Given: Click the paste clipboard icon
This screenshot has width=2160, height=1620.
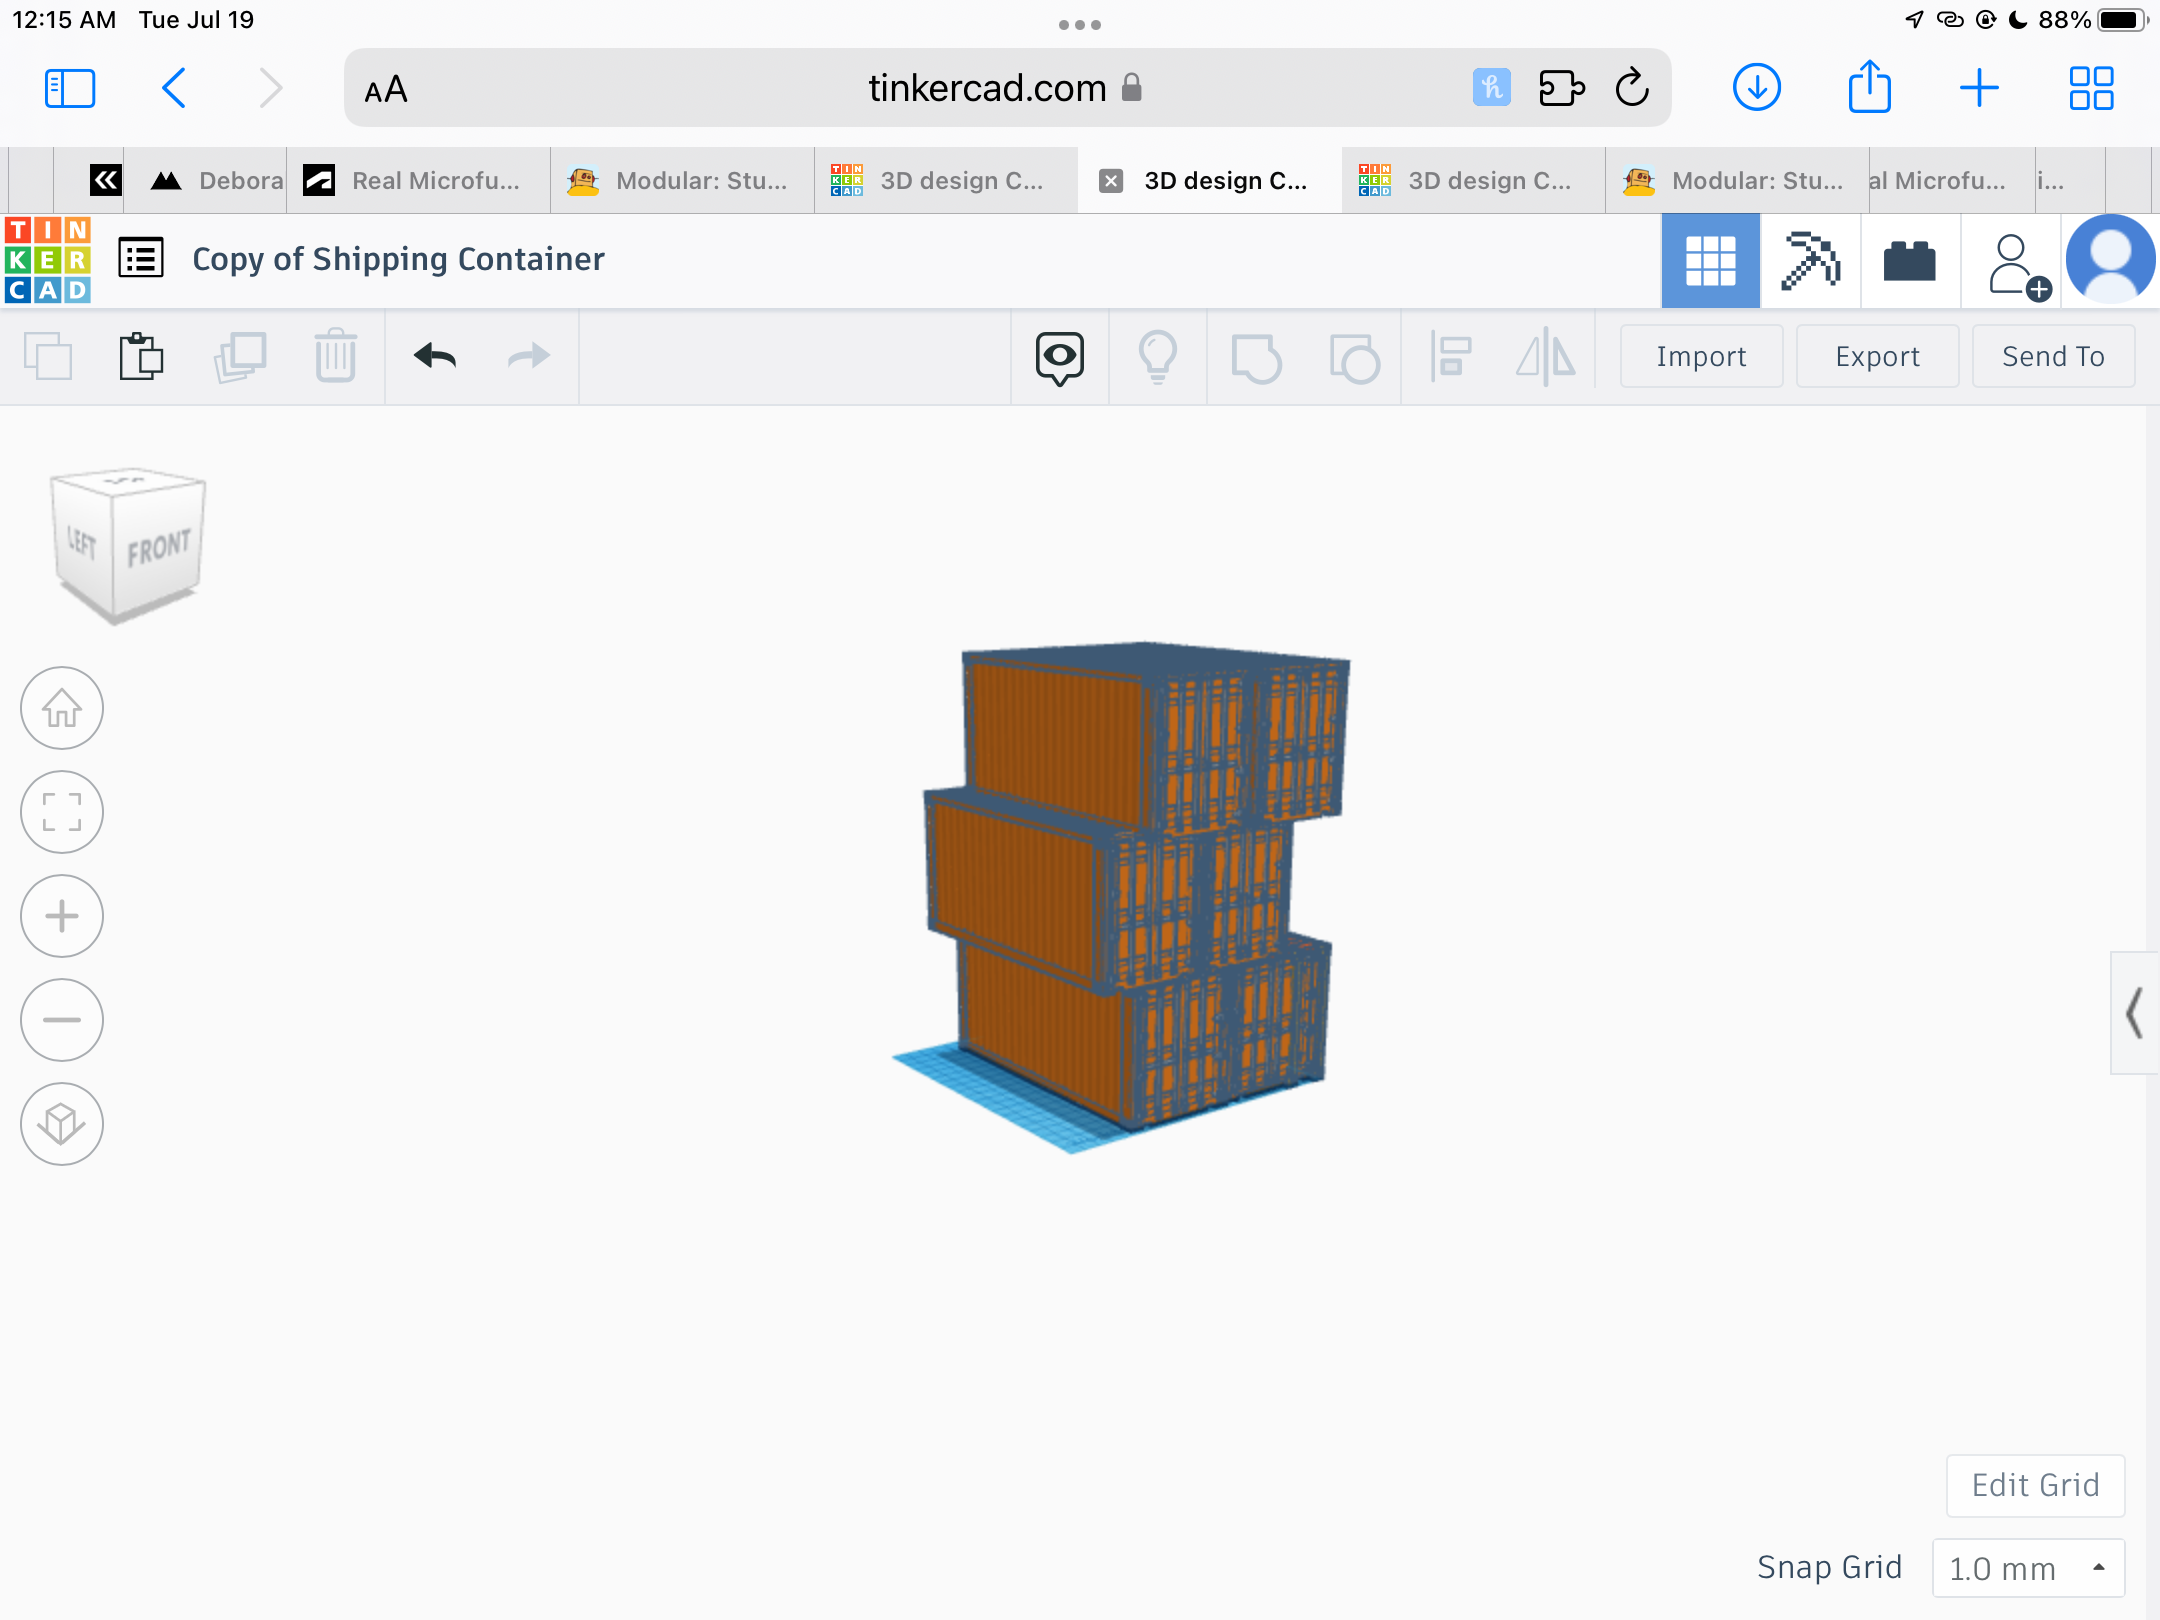Looking at the screenshot, I should pos(141,357).
